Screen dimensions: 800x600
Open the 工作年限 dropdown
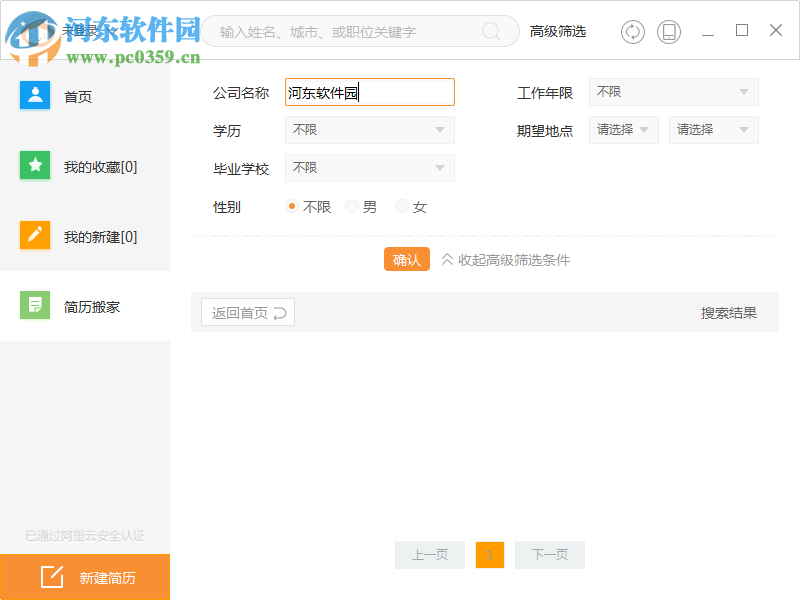(673, 92)
